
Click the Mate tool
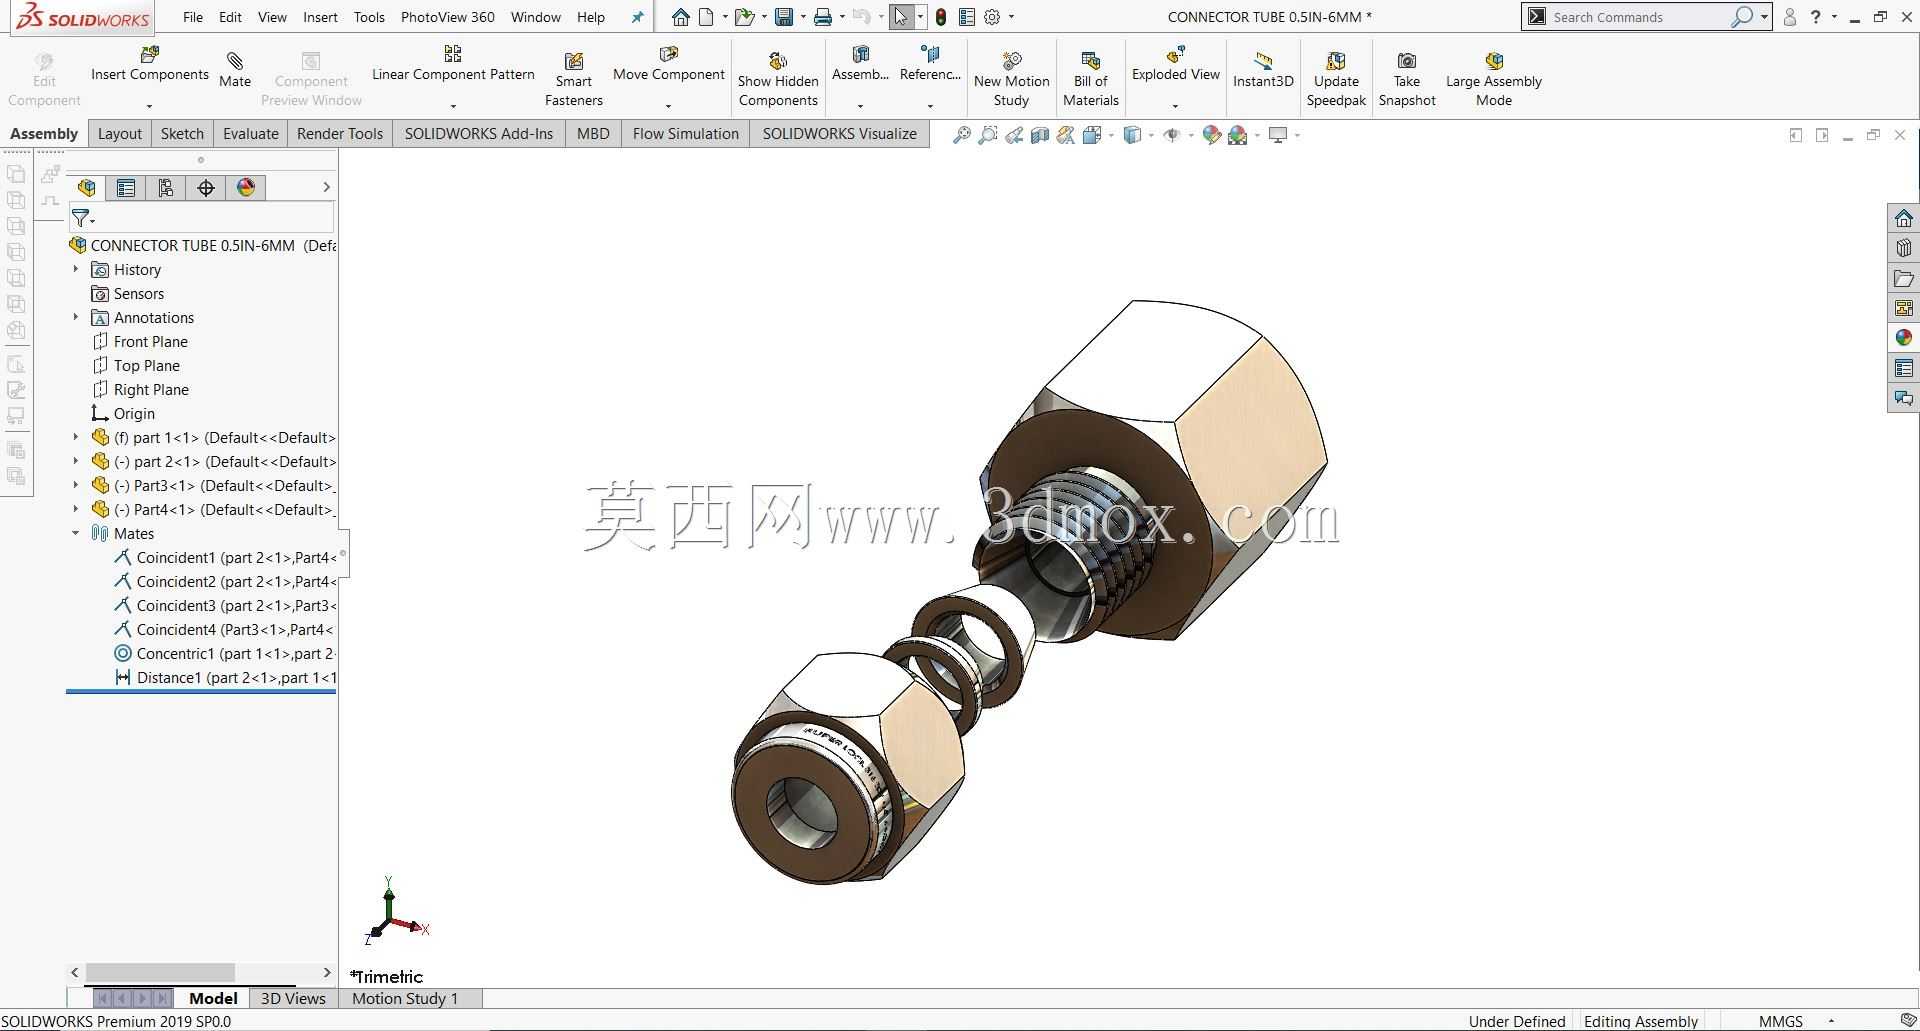coord(235,70)
